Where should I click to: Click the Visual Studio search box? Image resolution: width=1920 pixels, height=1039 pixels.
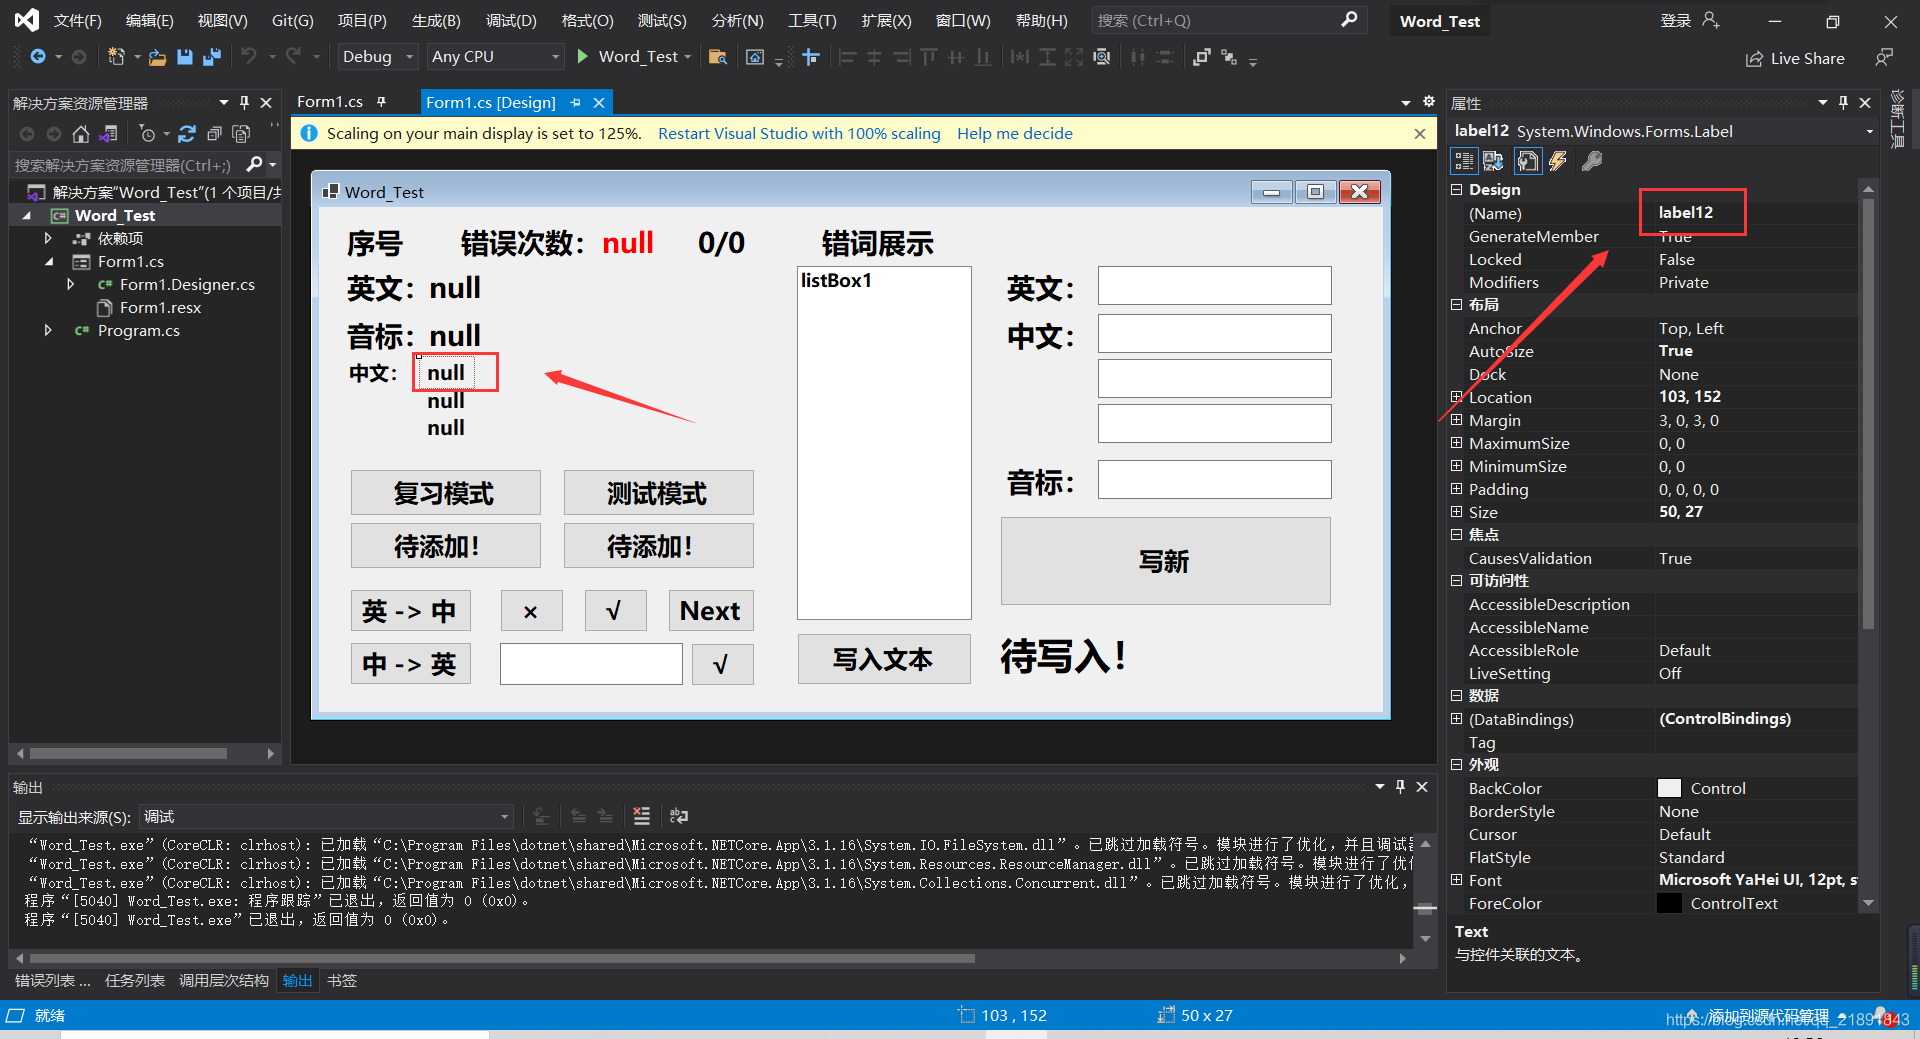[1228, 20]
